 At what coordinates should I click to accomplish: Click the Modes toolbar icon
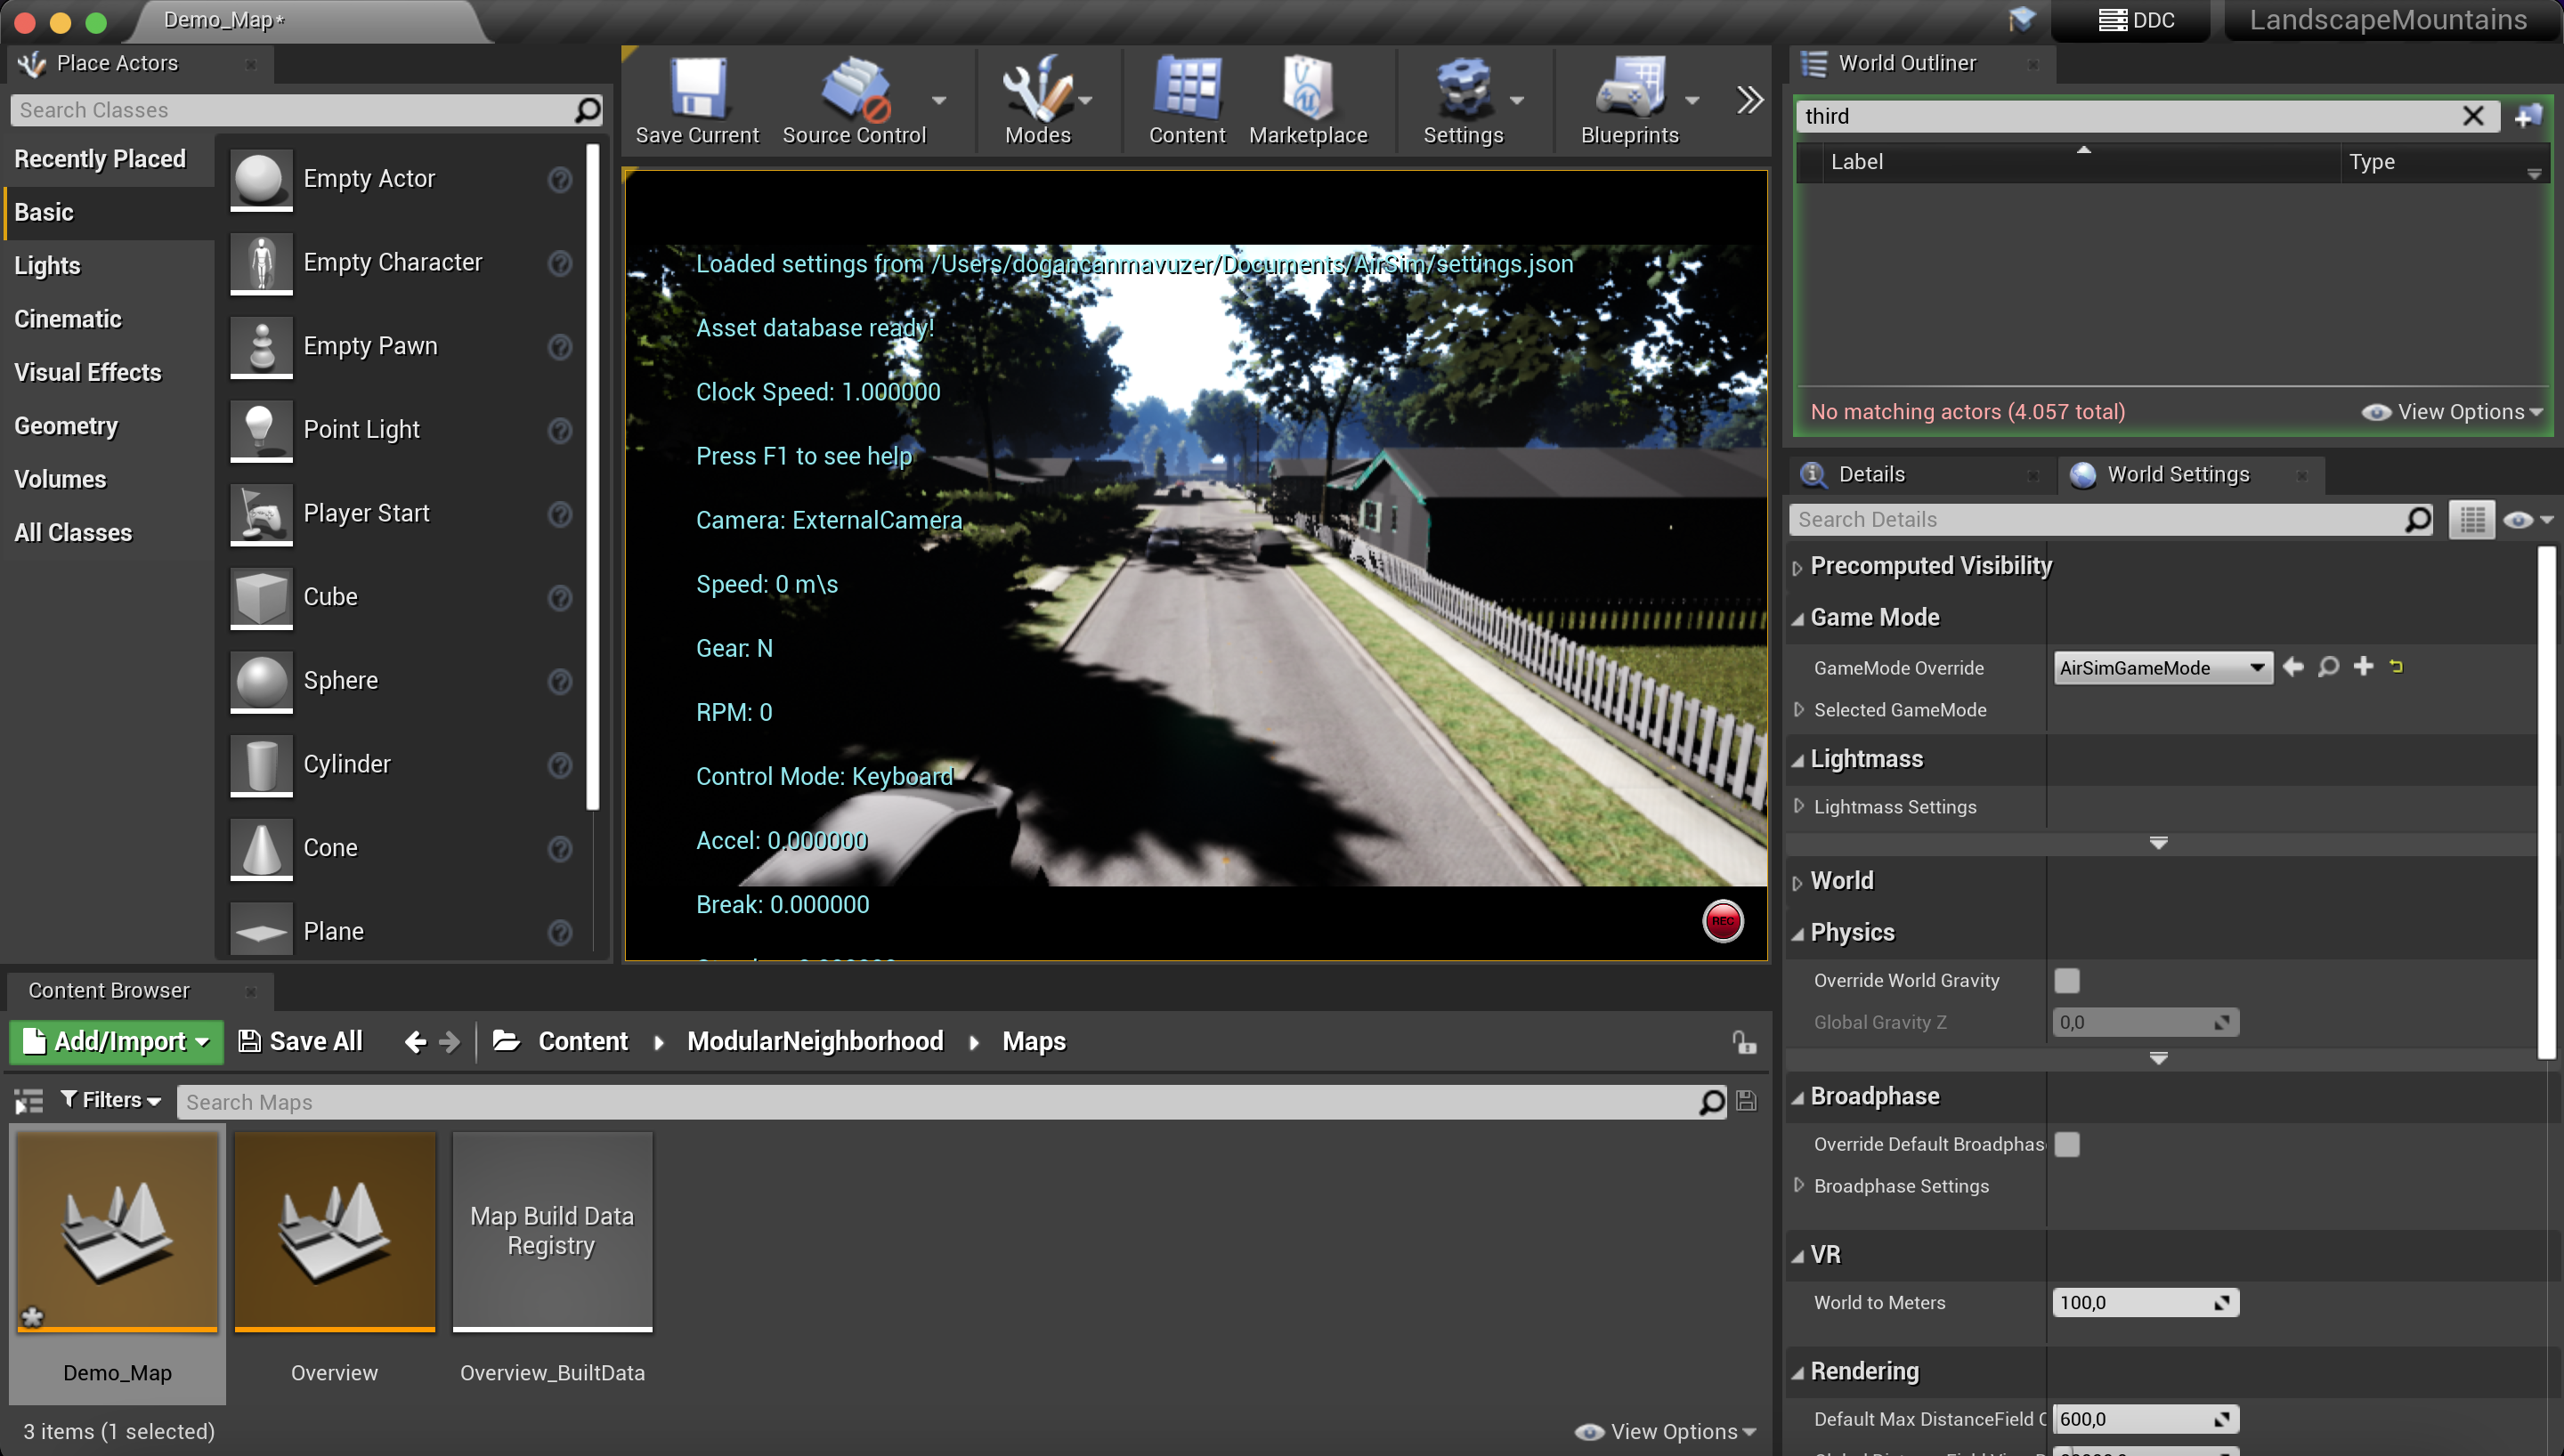1037,100
